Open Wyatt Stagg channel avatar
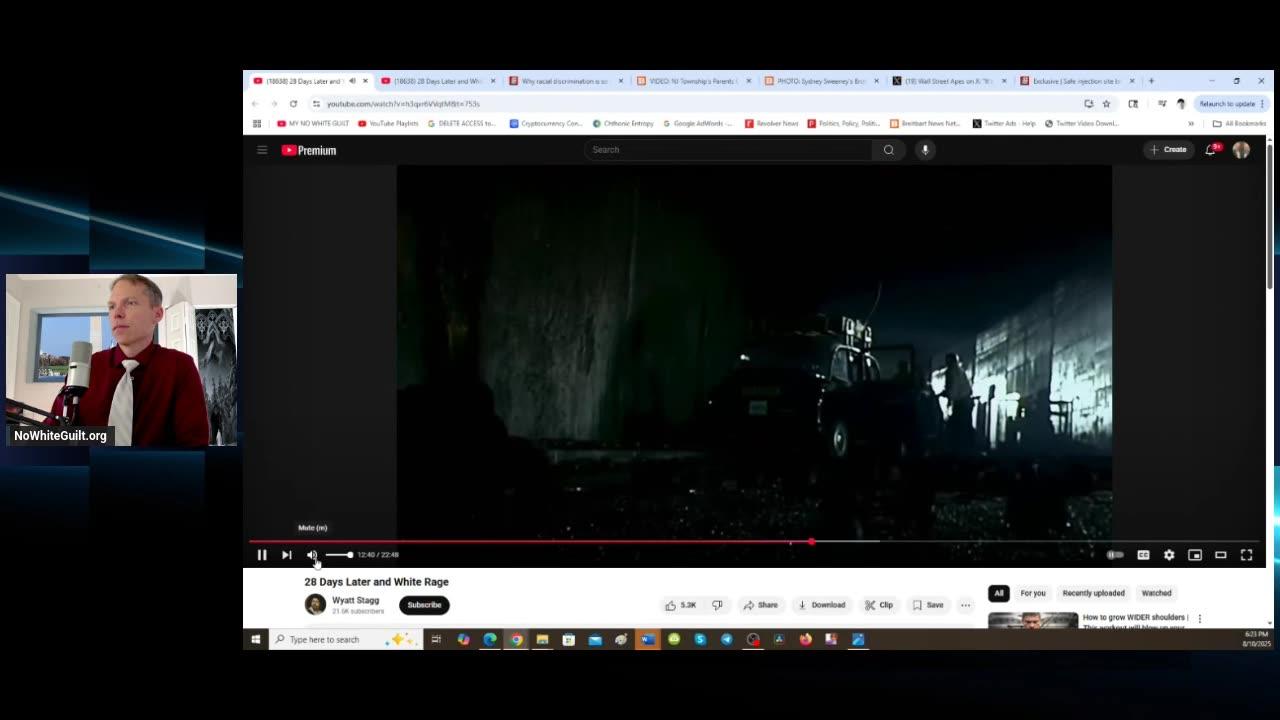 (x=315, y=604)
